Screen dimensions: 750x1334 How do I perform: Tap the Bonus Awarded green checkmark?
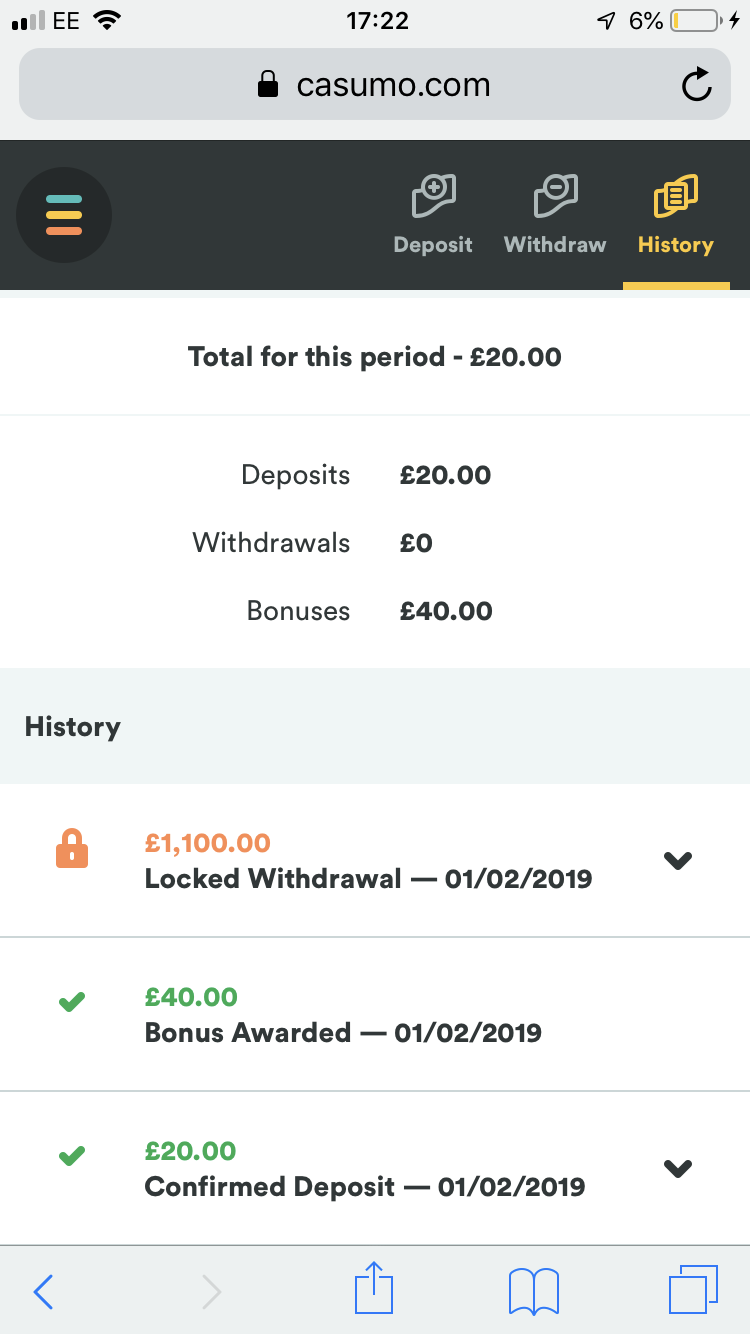click(72, 1002)
